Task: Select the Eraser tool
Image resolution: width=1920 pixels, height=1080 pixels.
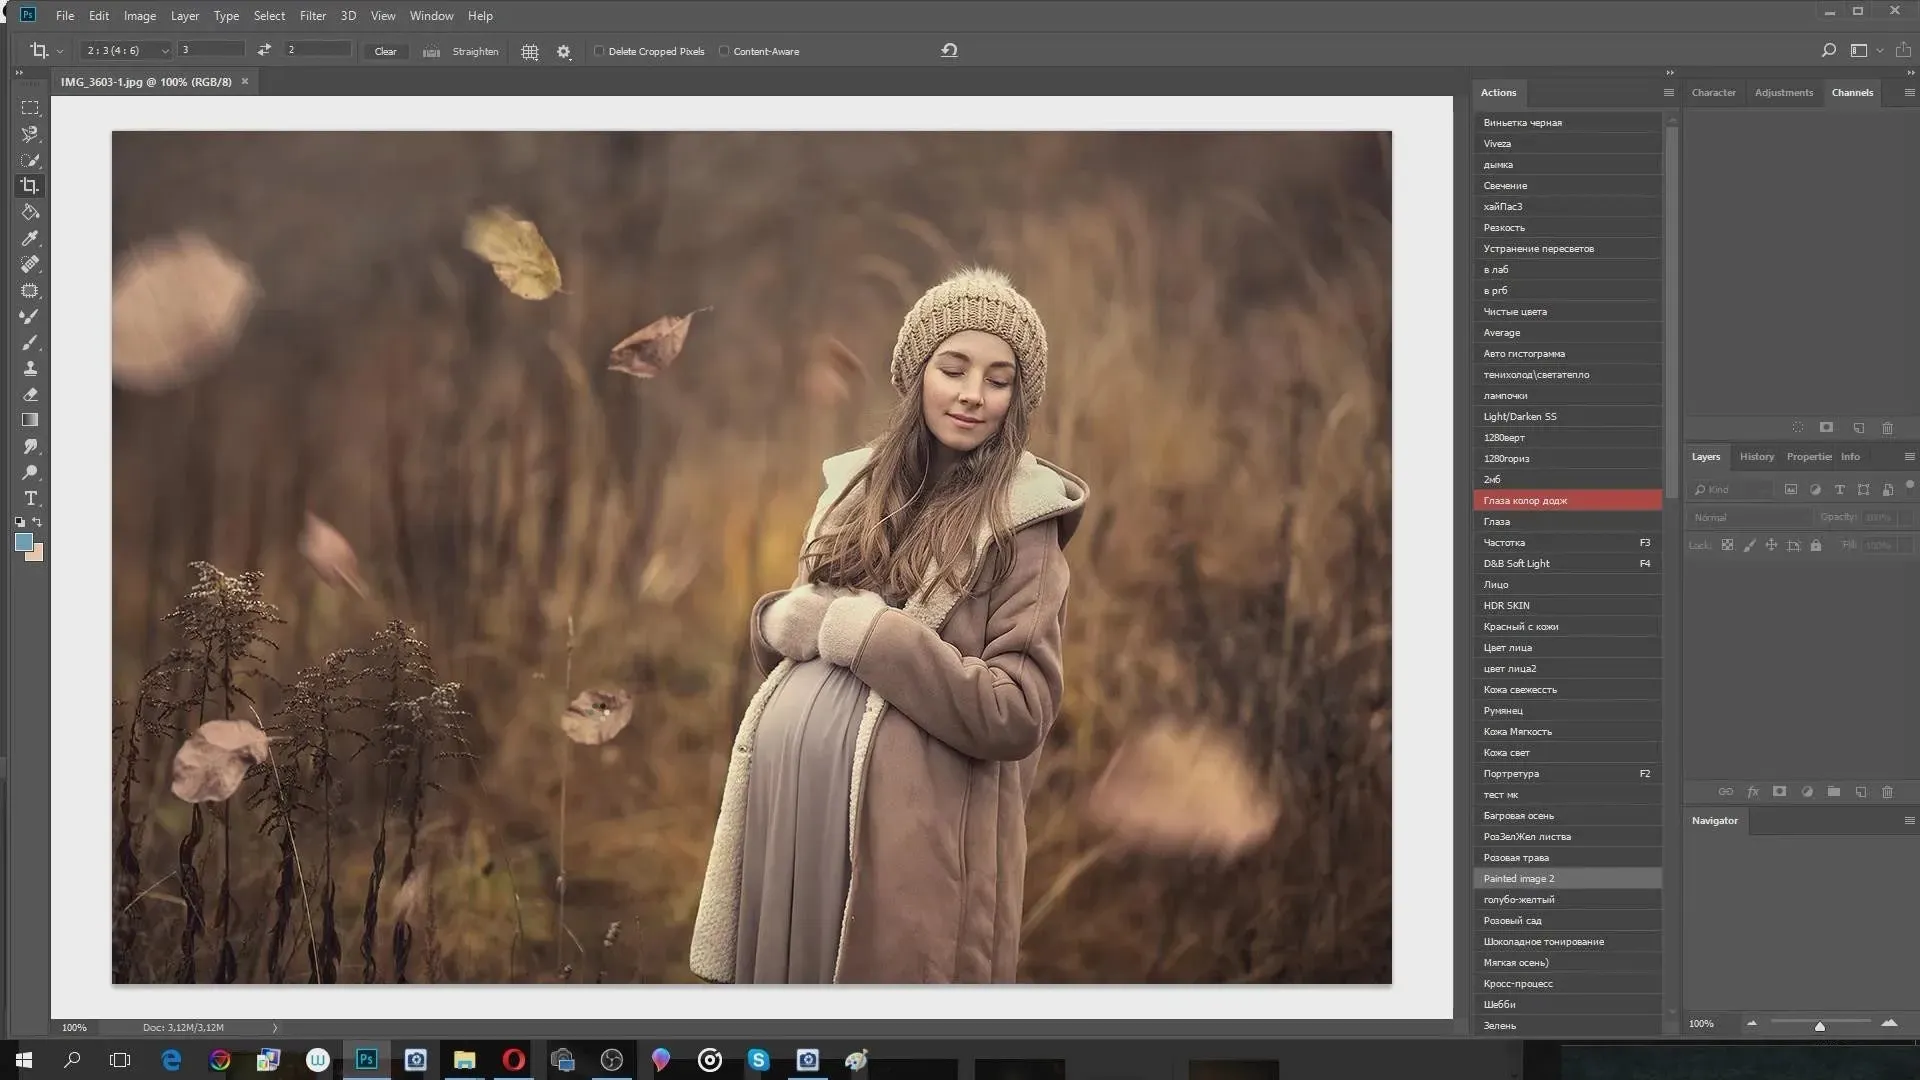Action: [30, 395]
